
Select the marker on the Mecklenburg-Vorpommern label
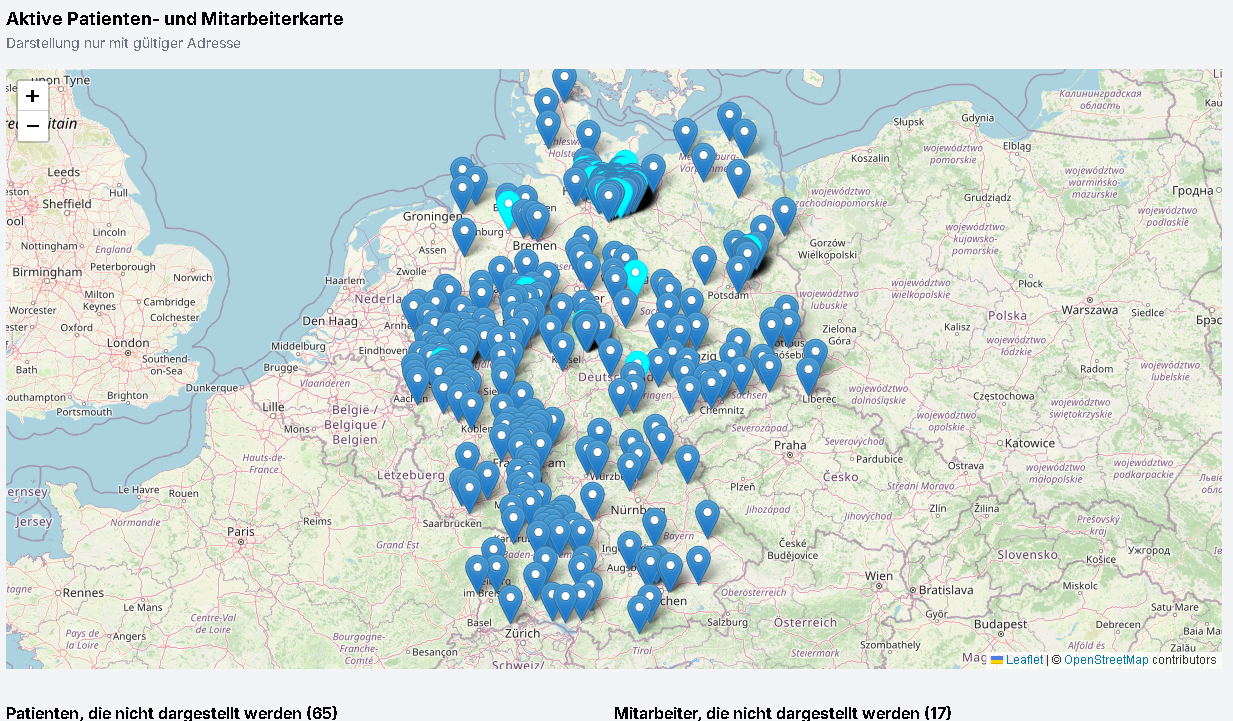coord(704,162)
